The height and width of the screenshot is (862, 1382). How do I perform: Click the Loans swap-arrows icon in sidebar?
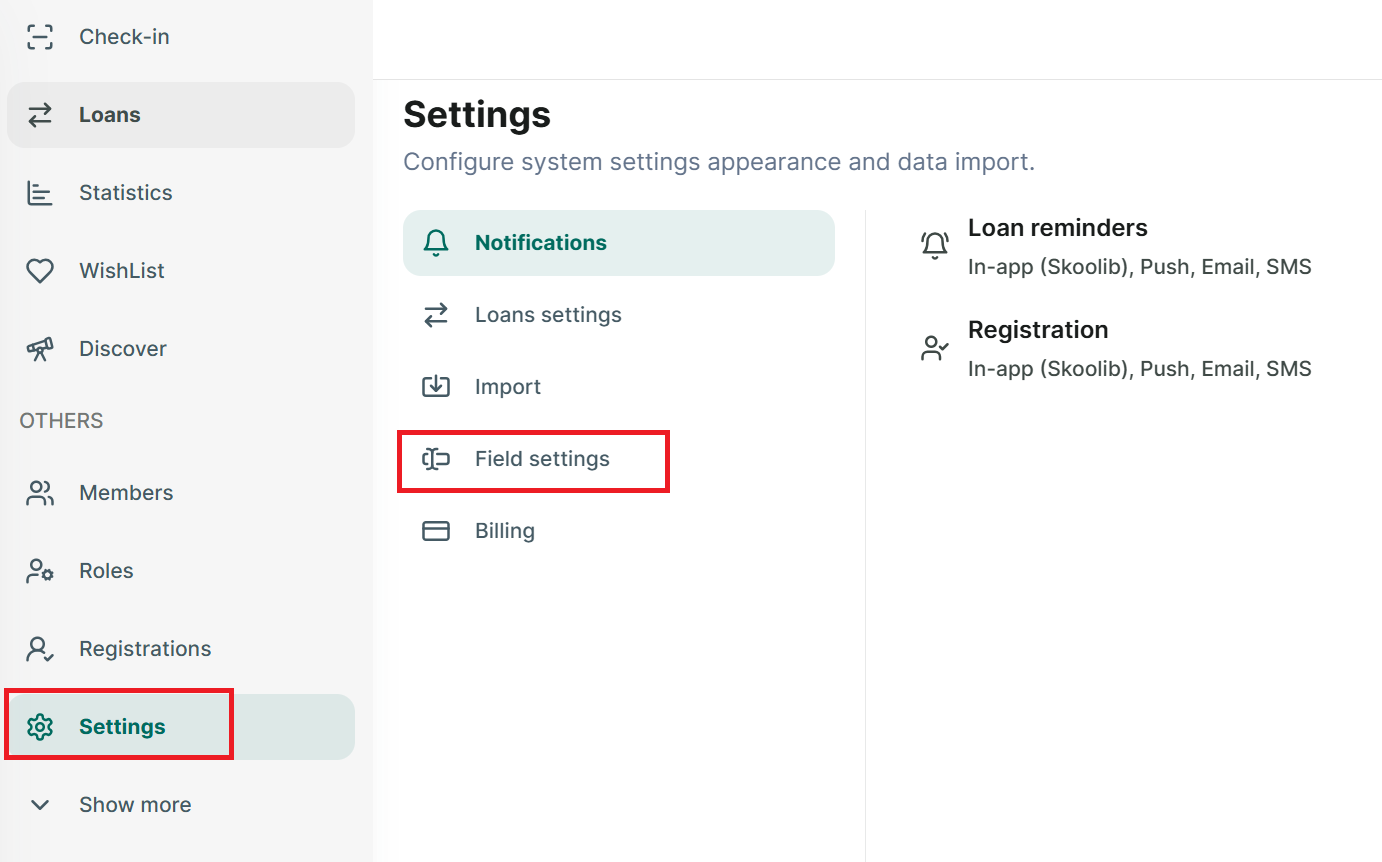(40, 115)
